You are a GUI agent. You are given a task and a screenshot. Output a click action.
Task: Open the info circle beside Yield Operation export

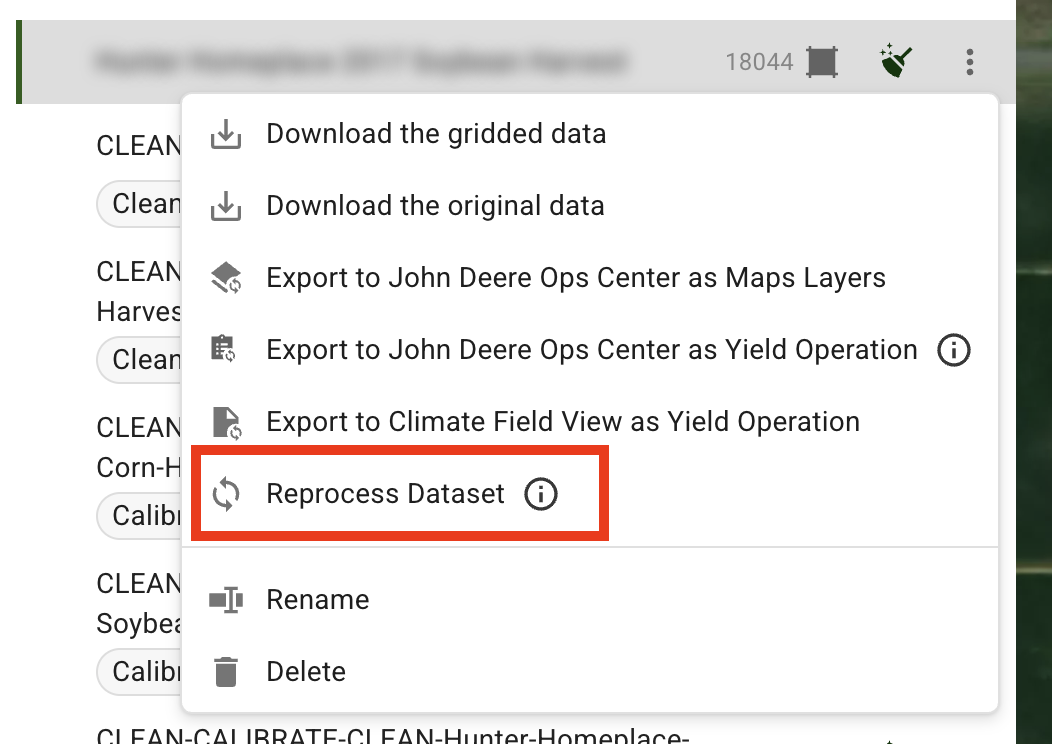[x=953, y=350]
